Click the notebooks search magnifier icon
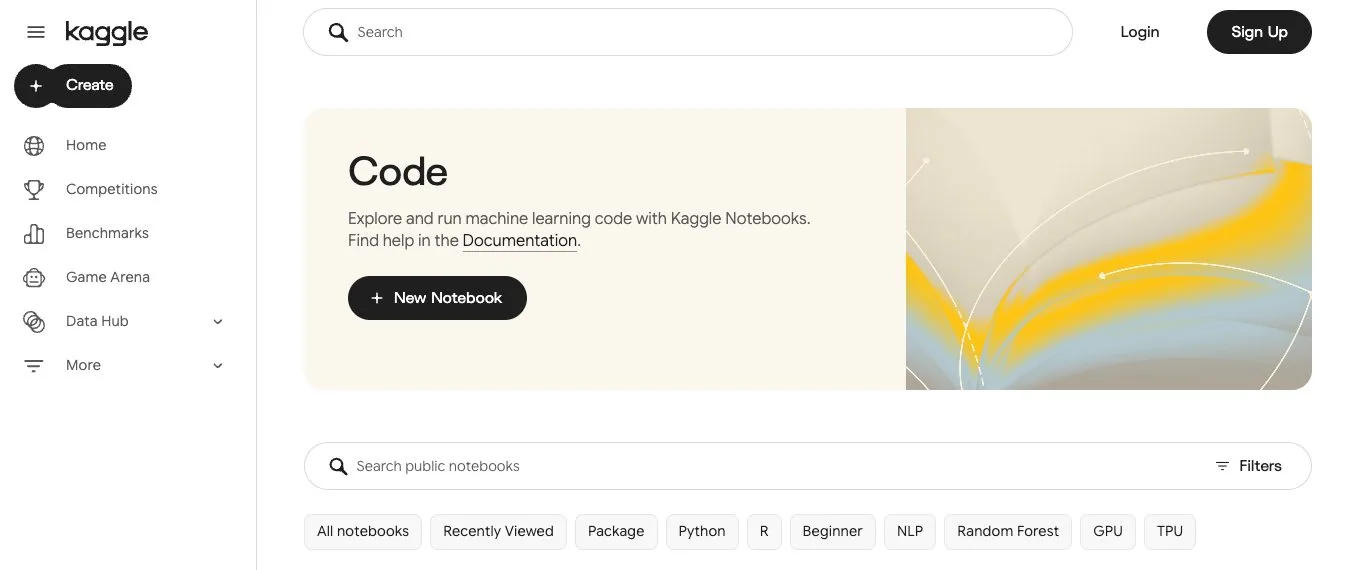The image size is (1360, 570). coord(339,466)
